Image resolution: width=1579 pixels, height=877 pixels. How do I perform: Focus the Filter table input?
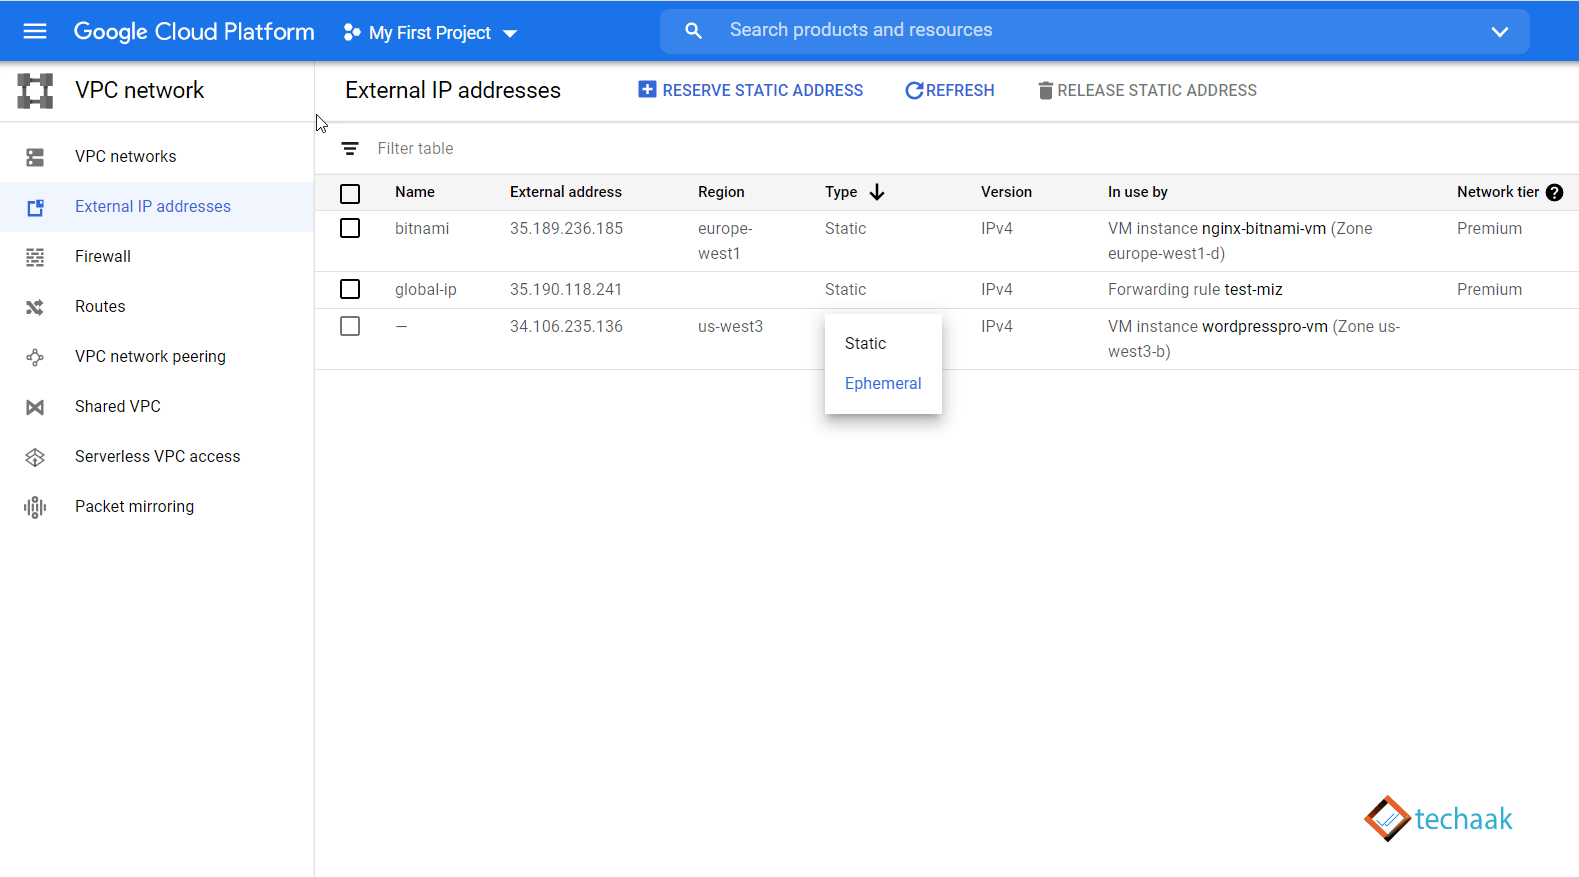coord(960,149)
